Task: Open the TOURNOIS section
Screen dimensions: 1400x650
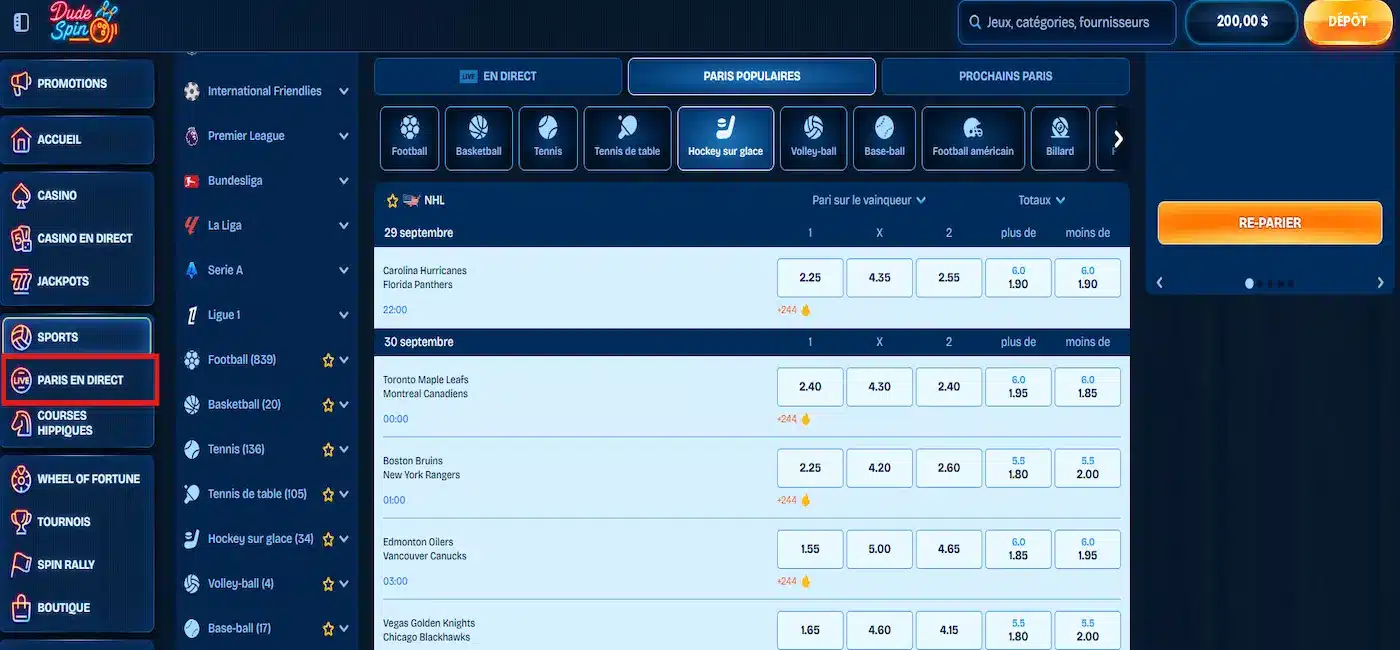Action: pyautogui.click(x=78, y=522)
